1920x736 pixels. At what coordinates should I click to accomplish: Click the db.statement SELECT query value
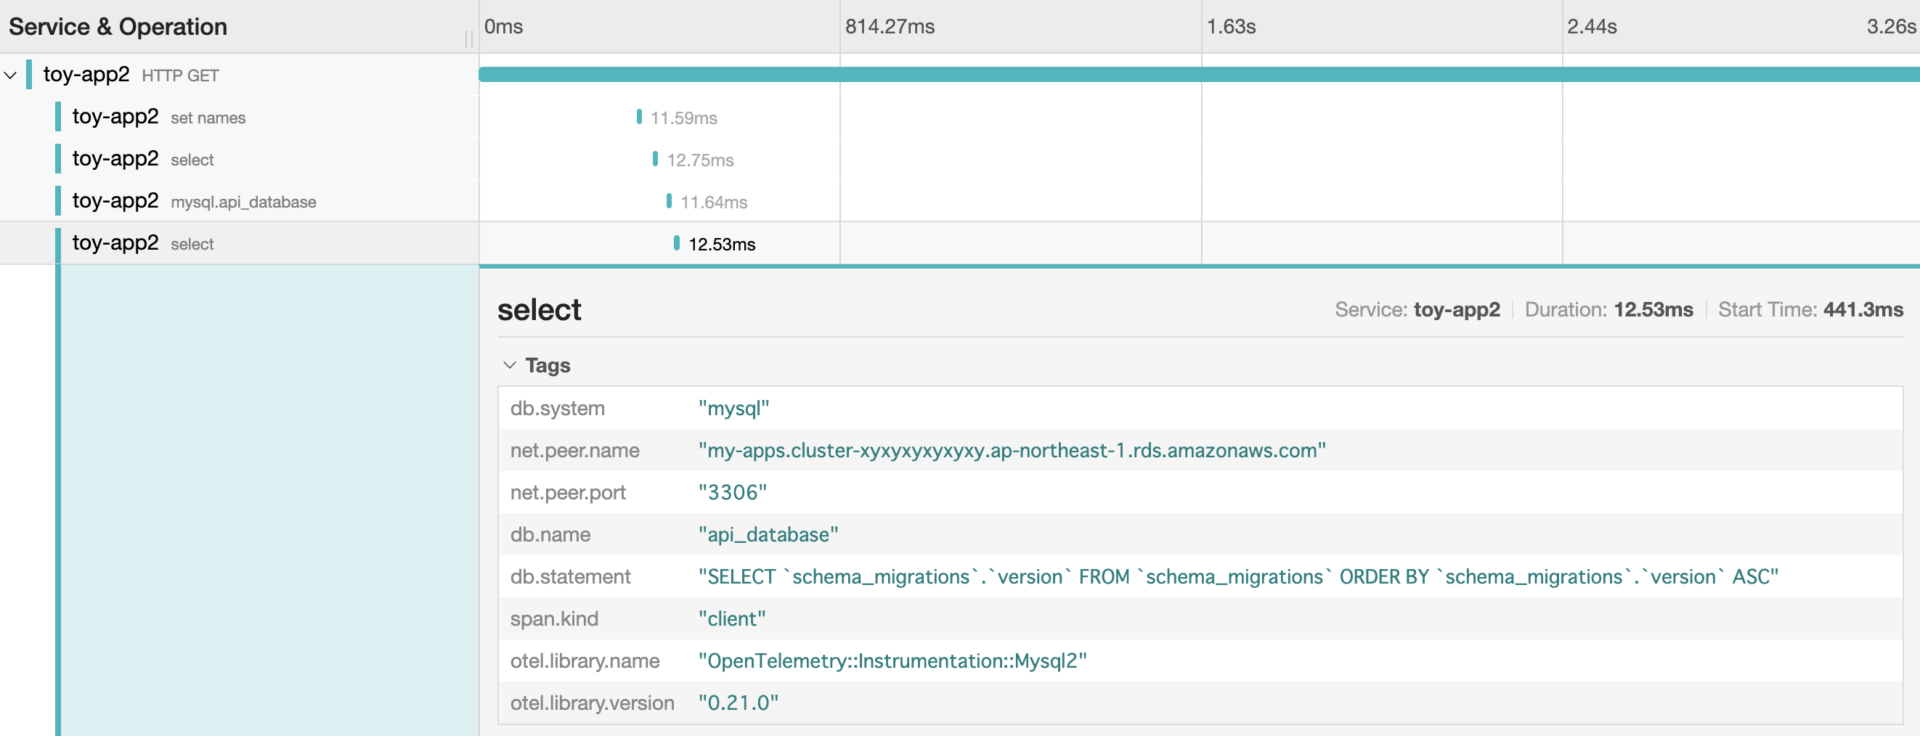(x=1237, y=577)
